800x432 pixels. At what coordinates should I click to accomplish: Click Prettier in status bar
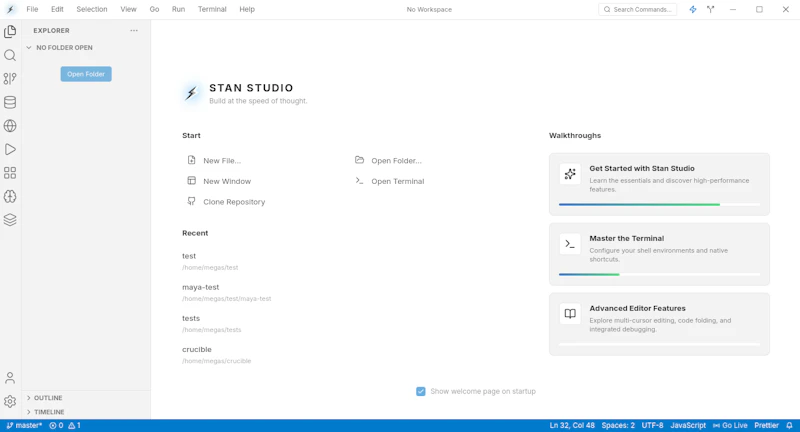point(766,425)
